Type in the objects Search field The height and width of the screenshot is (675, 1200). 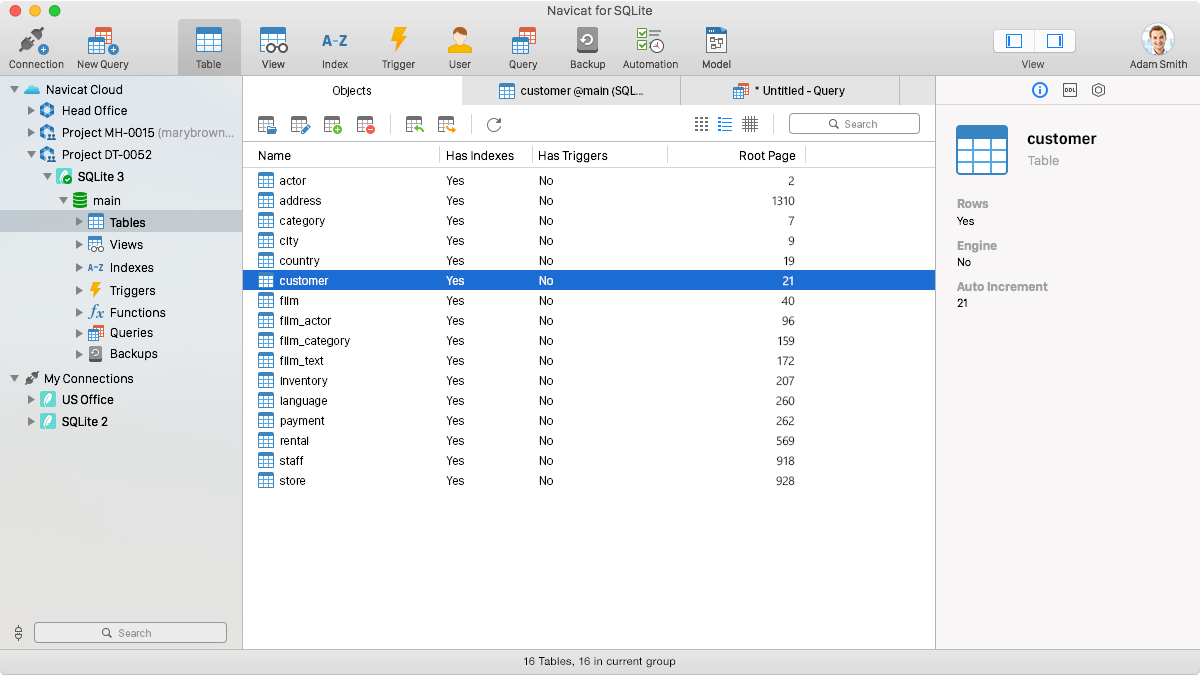pos(854,123)
